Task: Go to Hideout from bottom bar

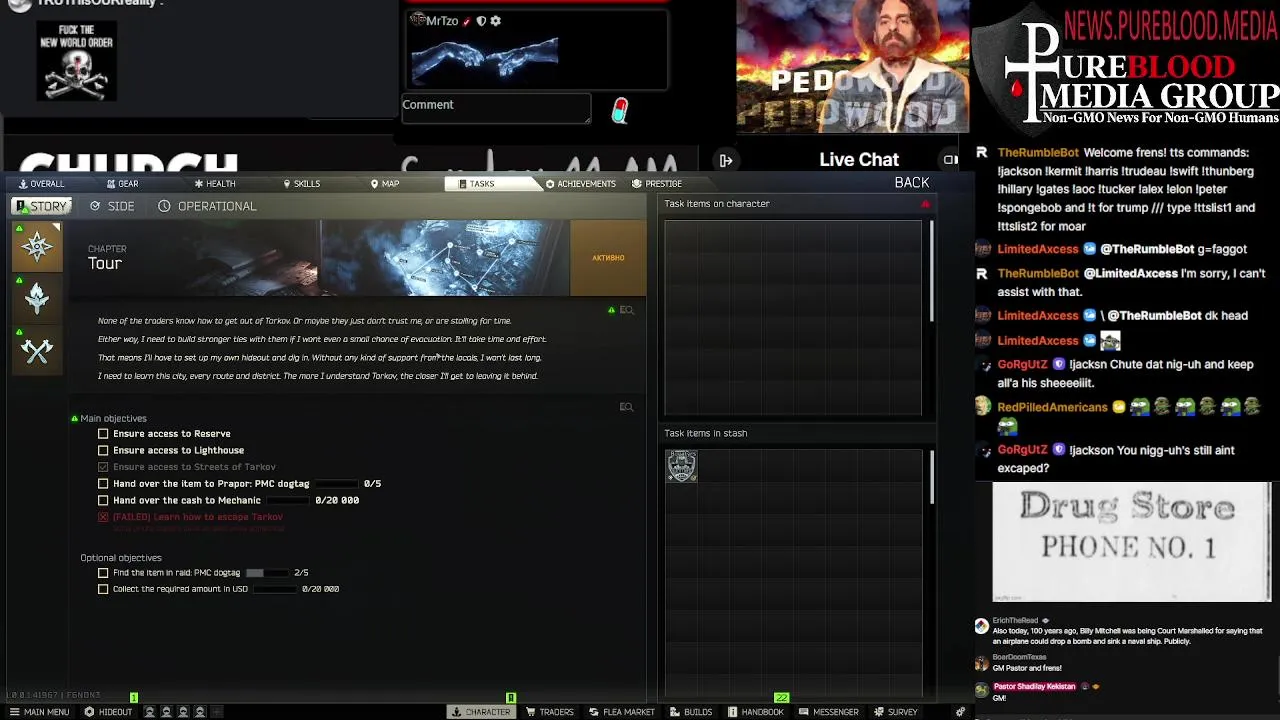Action: point(108,712)
